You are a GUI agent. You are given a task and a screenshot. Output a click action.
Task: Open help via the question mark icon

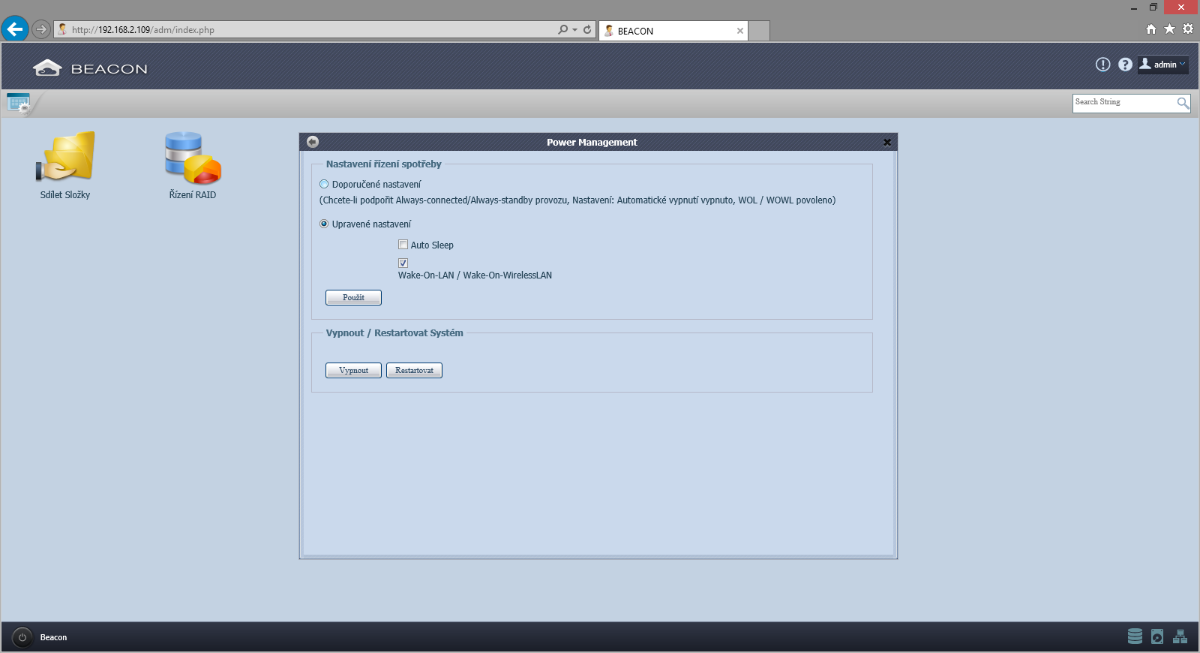pos(1125,64)
